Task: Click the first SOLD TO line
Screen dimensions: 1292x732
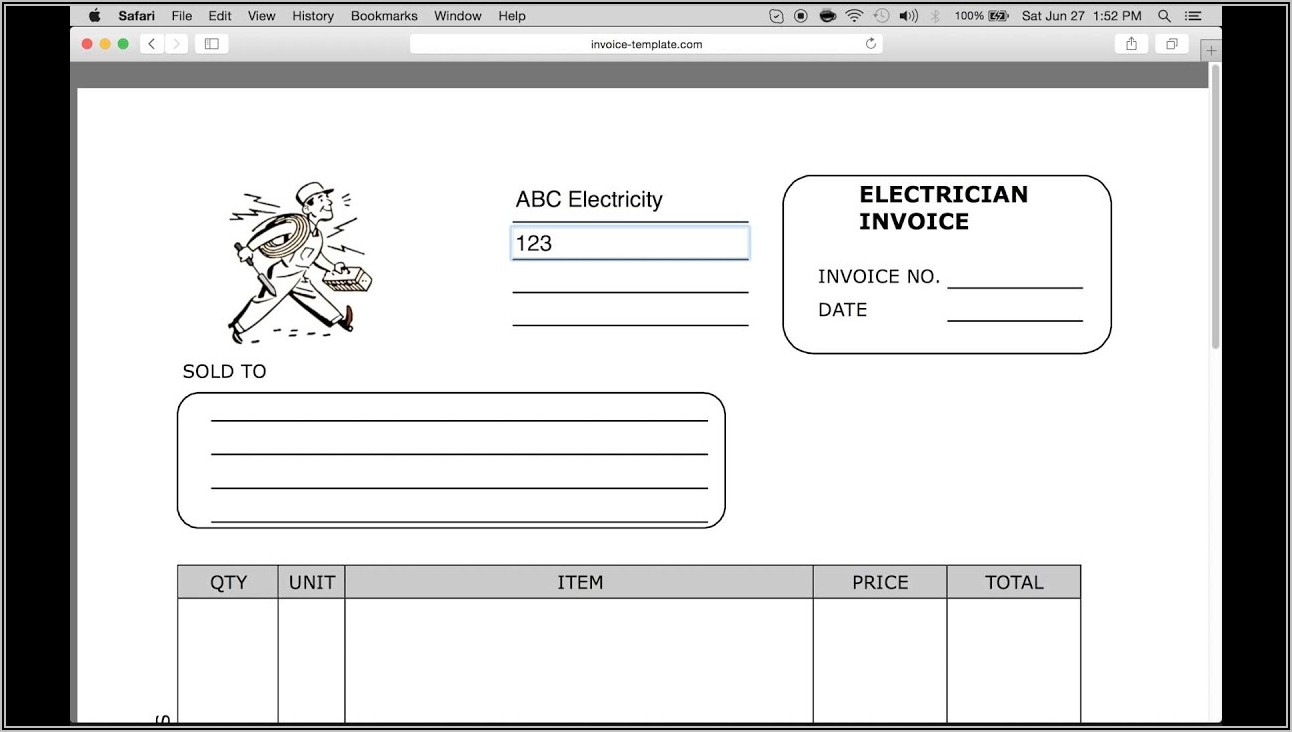Action: coord(459,410)
